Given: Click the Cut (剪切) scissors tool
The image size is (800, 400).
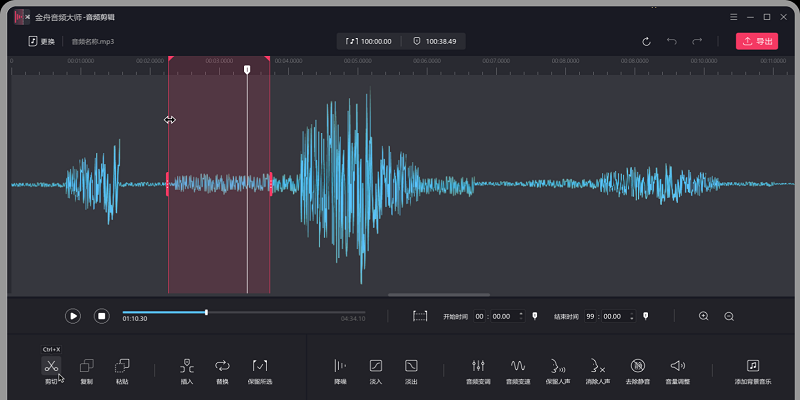Looking at the screenshot, I should [x=51, y=366].
